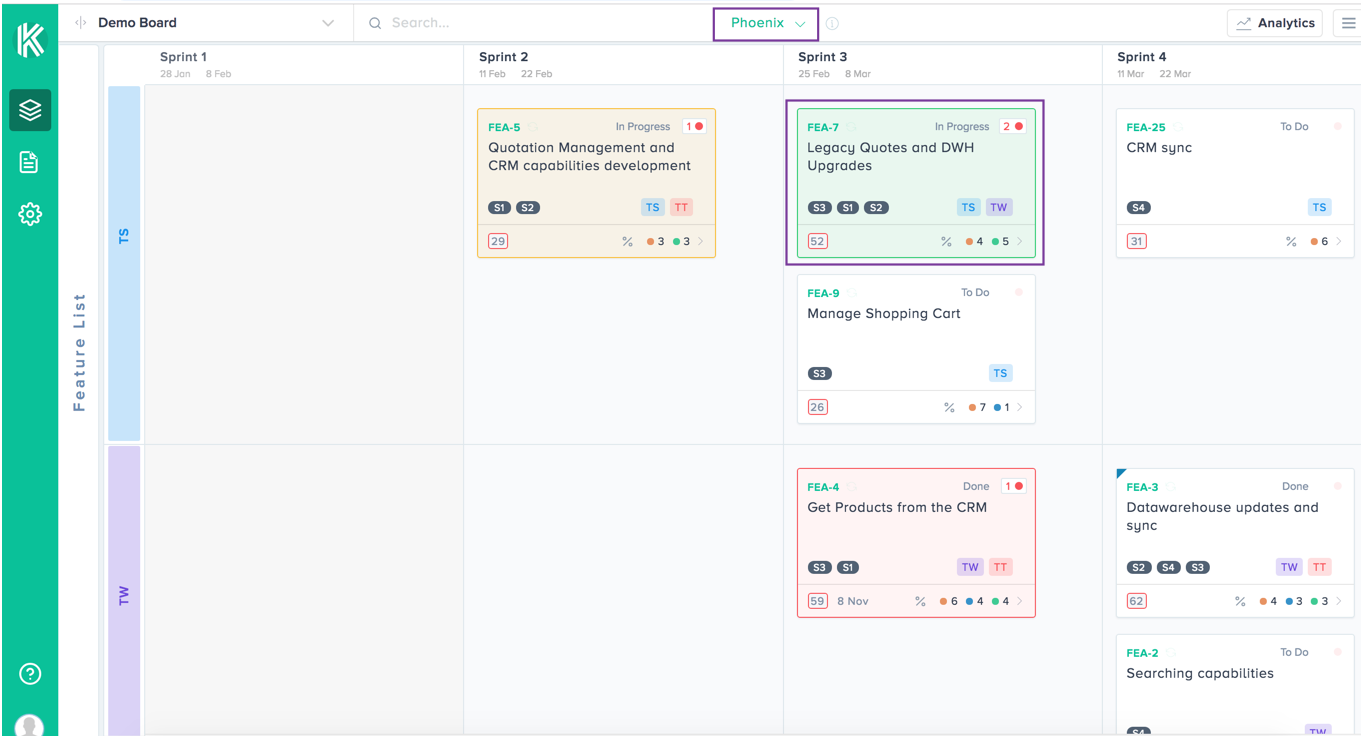Click the red risk badge on FEA-4
Screen dimensions: 1361x736
coord(1013,486)
